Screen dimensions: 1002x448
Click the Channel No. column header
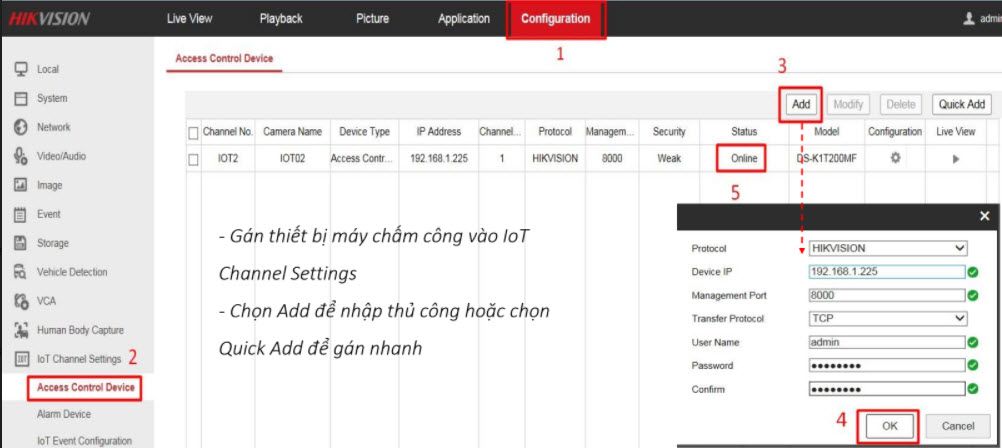click(x=228, y=132)
